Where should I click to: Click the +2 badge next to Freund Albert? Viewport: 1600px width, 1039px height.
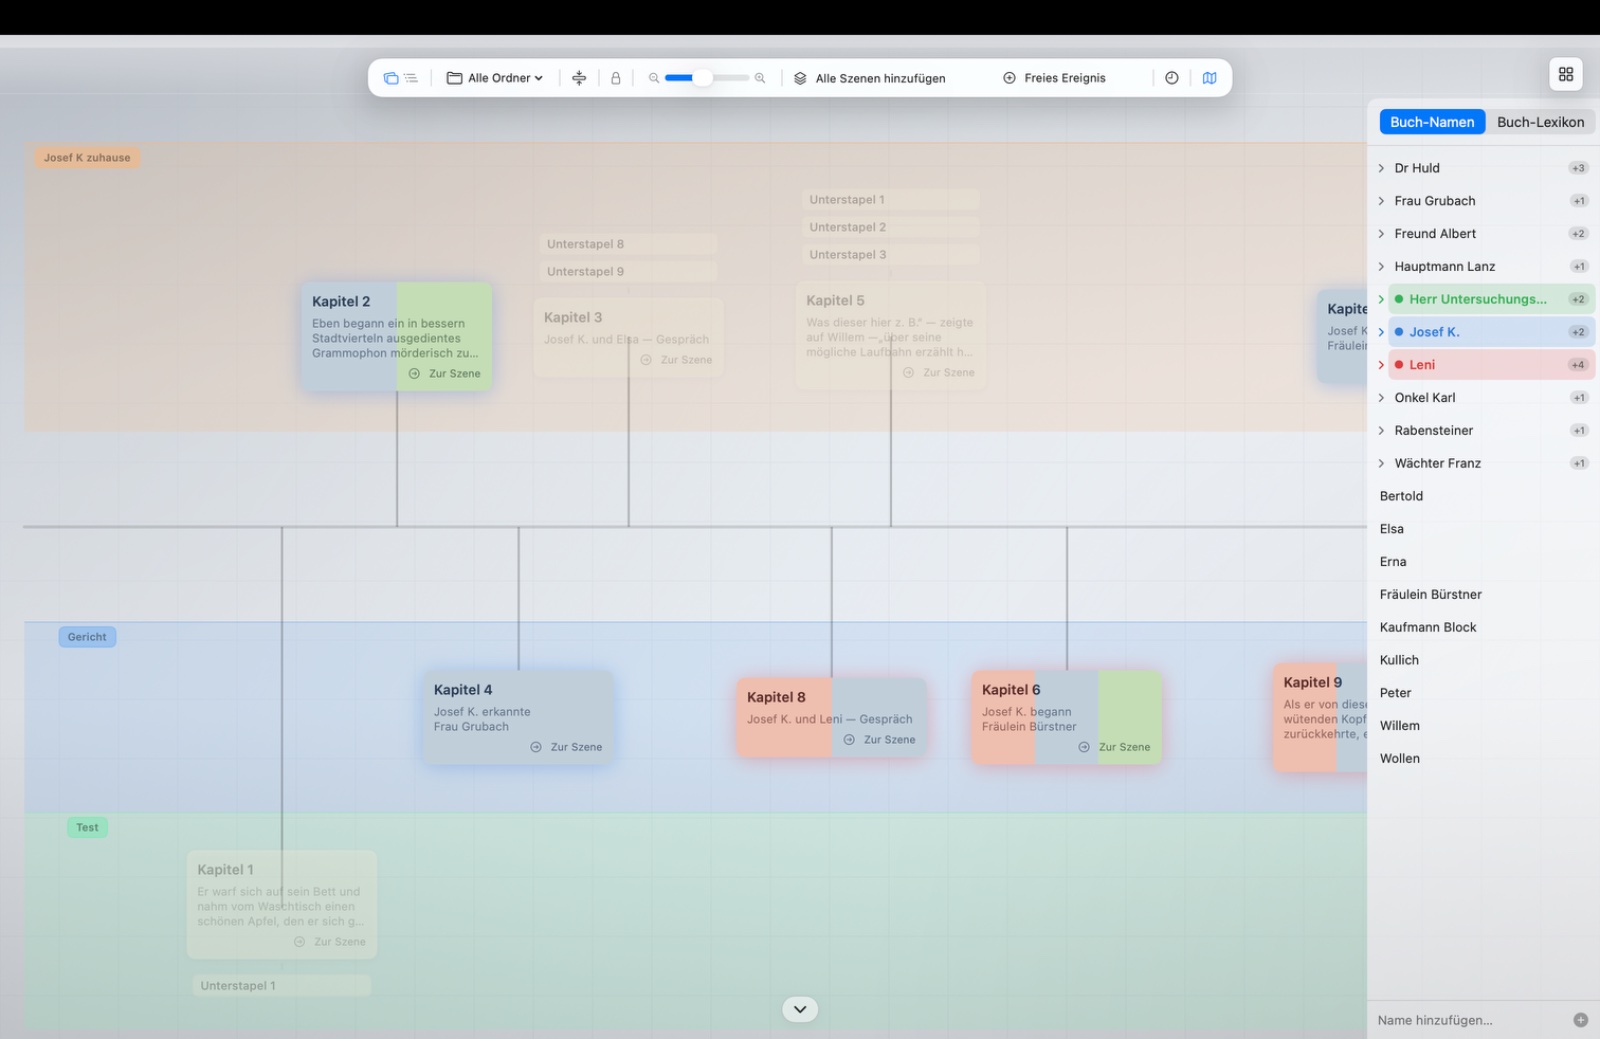point(1578,234)
